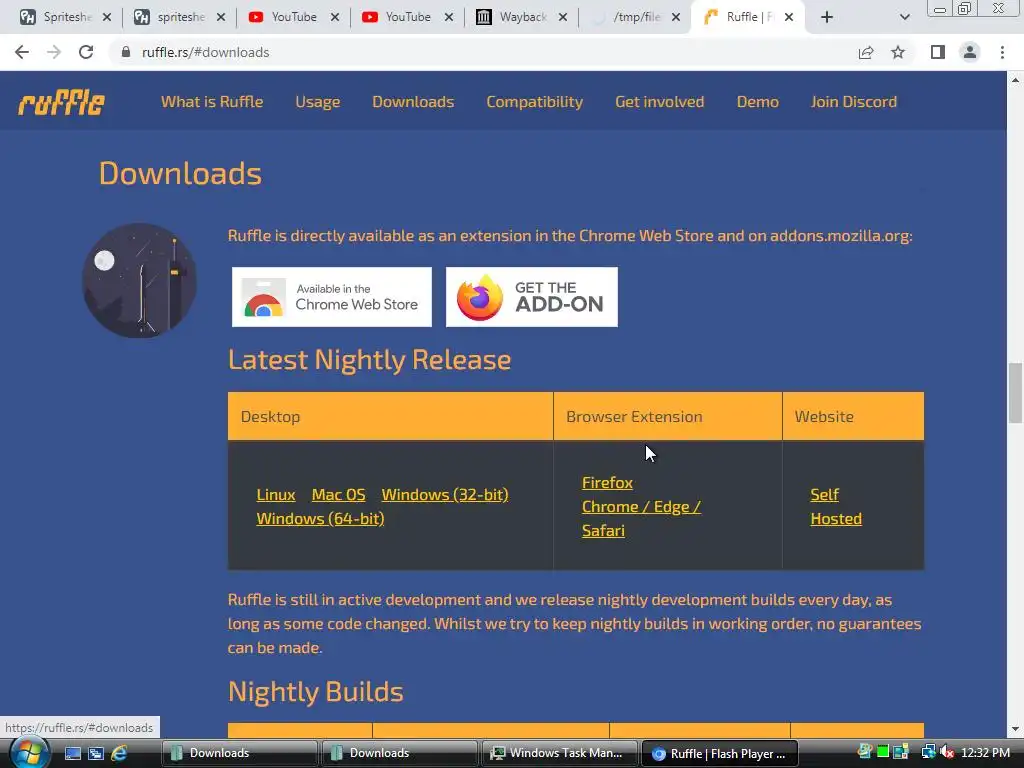Download the Windows (64-bit) build

click(320, 519)
